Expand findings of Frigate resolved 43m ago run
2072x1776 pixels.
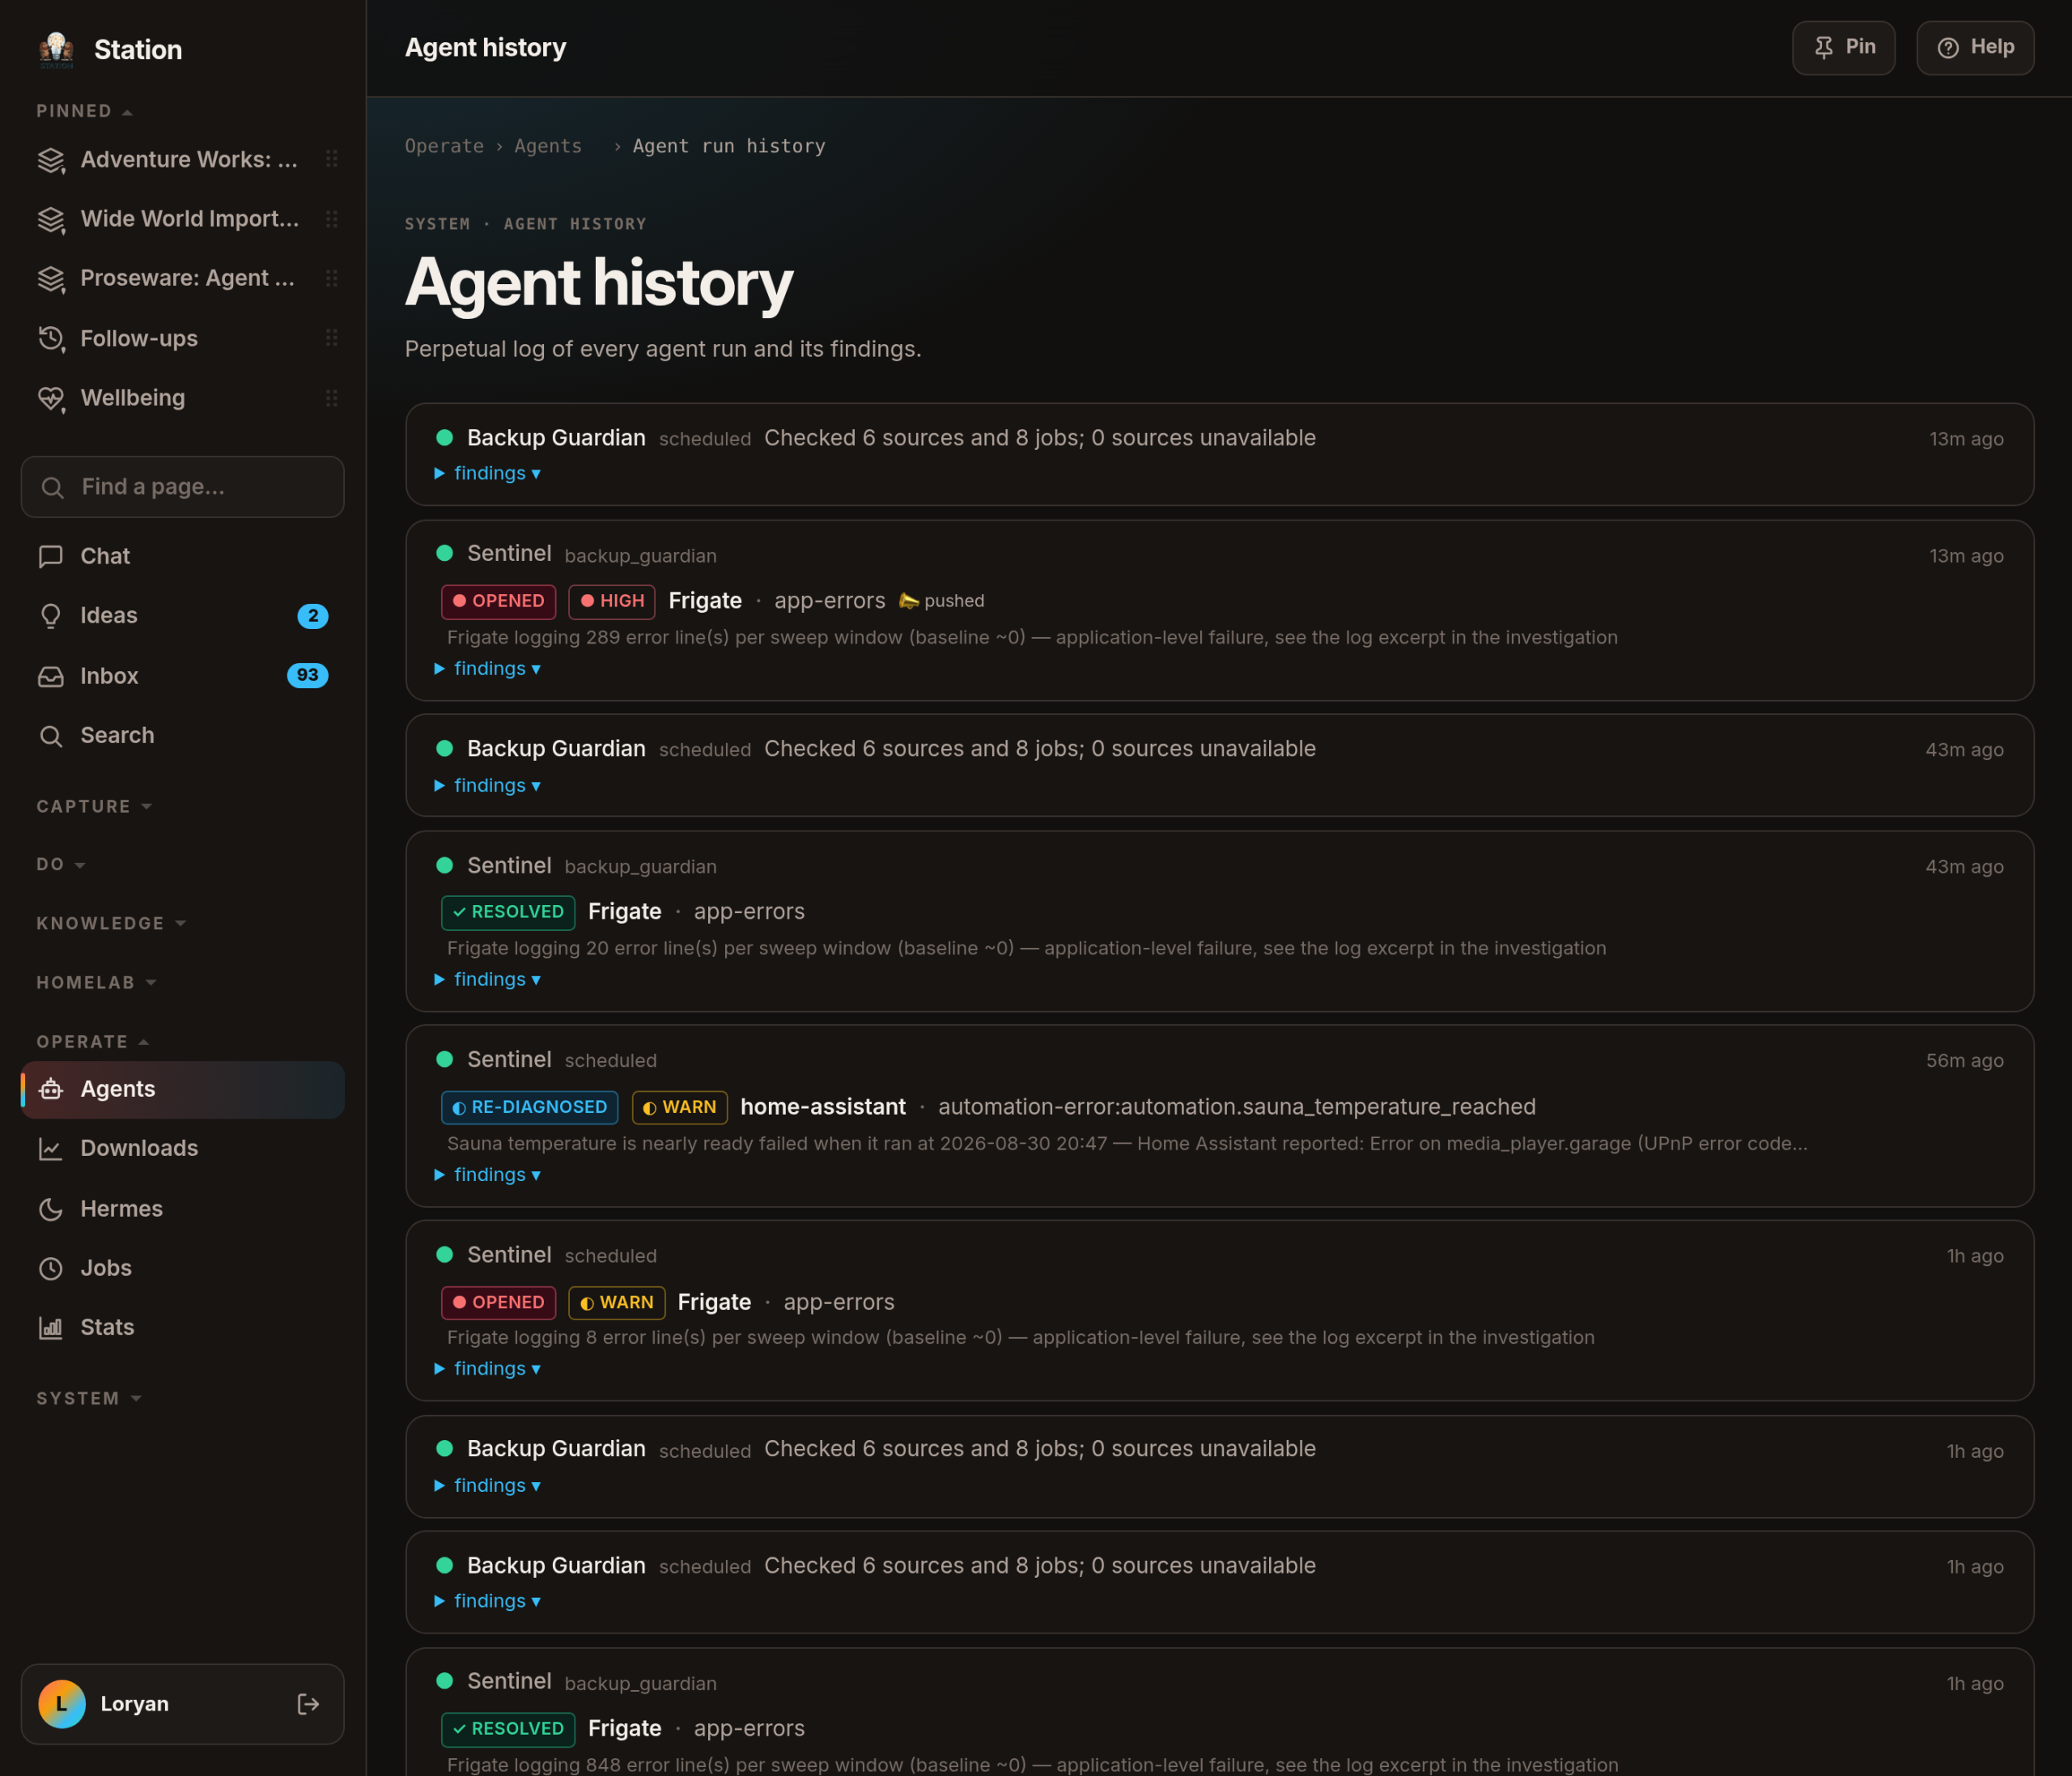pos(488,979)
